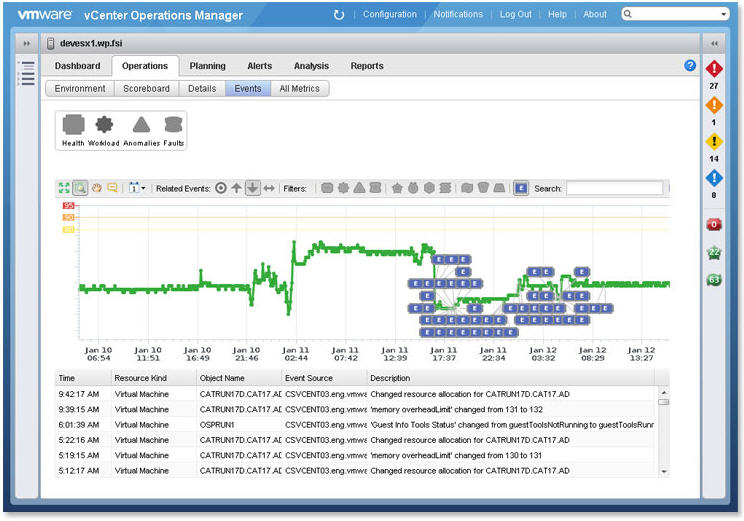Select the Scoreboard sub-tab
This screenshot has height=521, width=744.
point(146,89)
